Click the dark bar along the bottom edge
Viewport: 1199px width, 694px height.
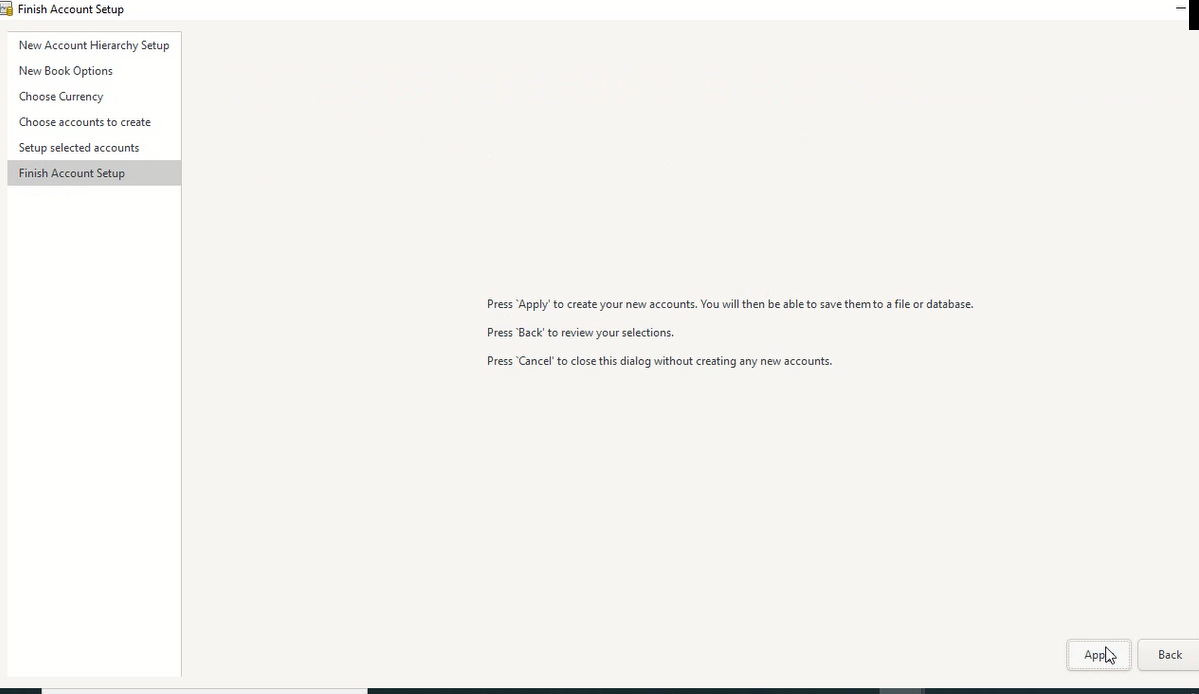tap(620, 690)
